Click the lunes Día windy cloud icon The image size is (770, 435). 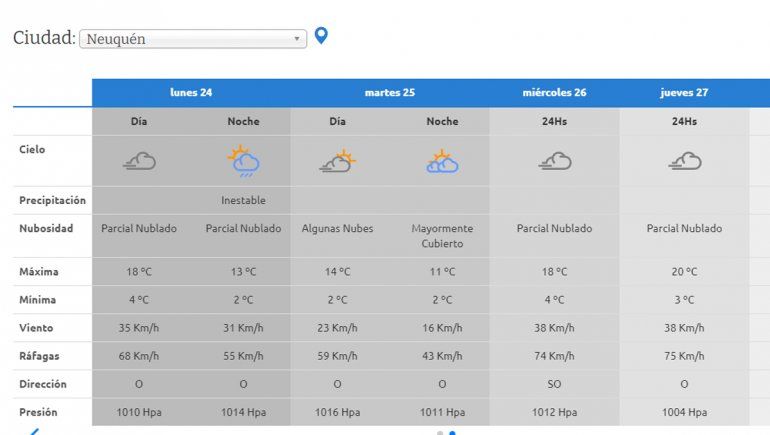(139, 161)
